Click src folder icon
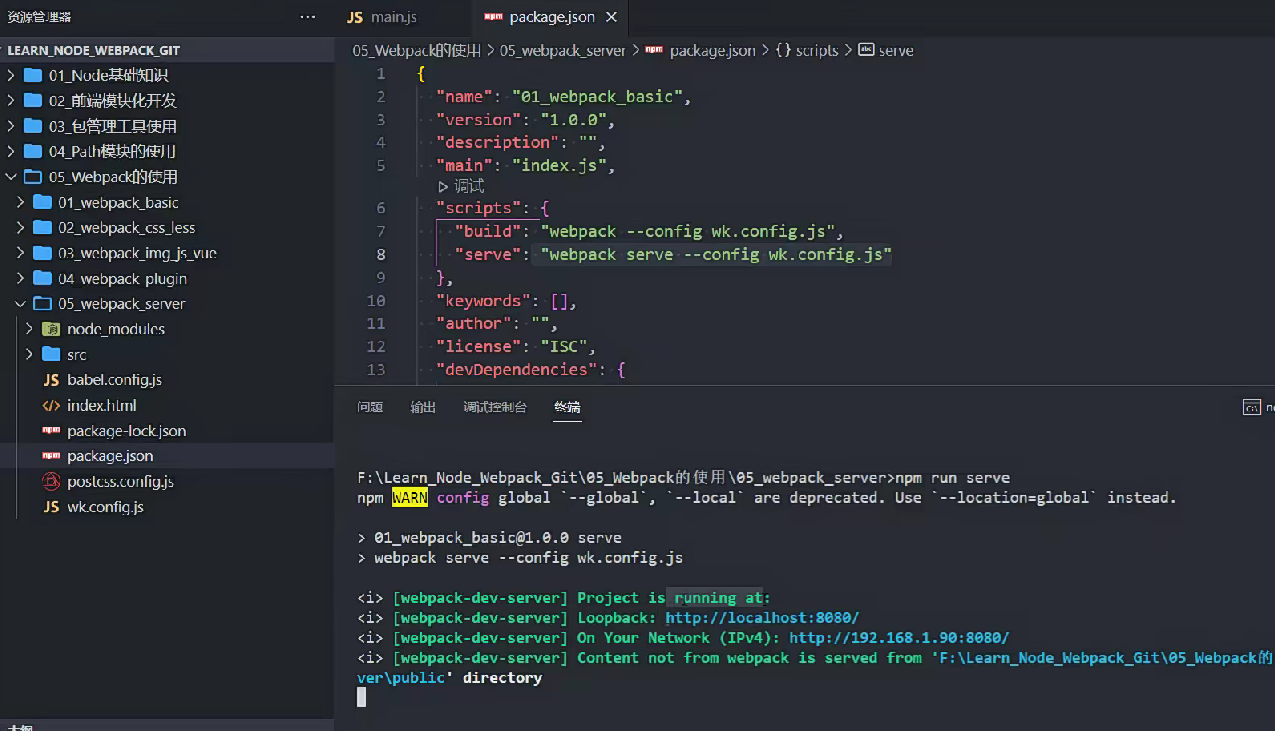The height and width of the screenshot is (731, 1275). click(51, 354)
